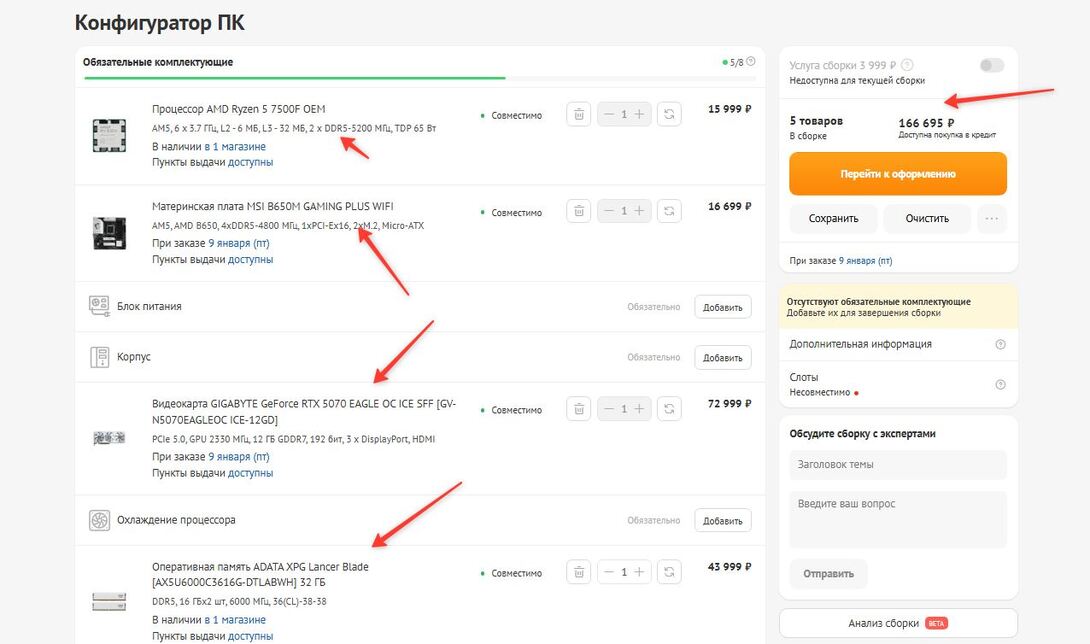Save the build with Сохранить
Image resolution: width=1090 pixels, height=644 pixels.
pyautogui.click(x=833, y=218)
